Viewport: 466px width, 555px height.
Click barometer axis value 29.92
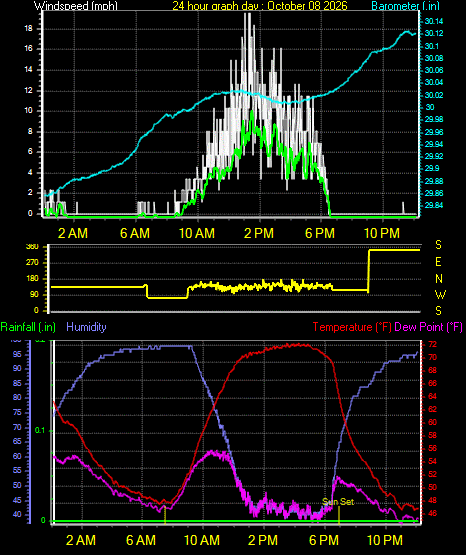pyautogui.click(x=434, y=156)
